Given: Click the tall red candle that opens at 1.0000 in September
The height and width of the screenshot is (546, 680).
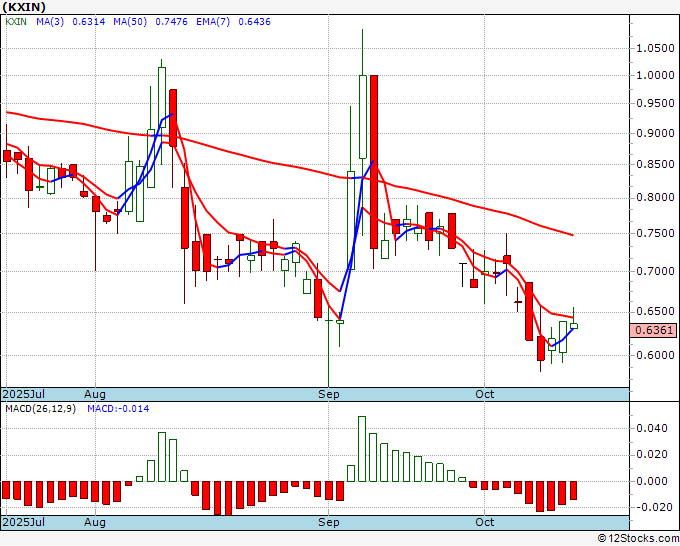Looking at the screenshot, I should (x=374, y=162).
